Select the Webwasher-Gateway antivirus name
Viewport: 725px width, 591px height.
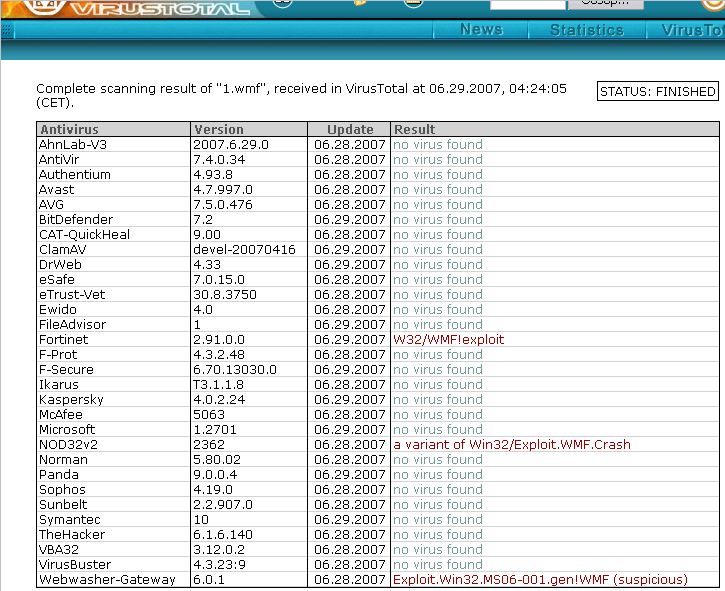coord(107,579)
